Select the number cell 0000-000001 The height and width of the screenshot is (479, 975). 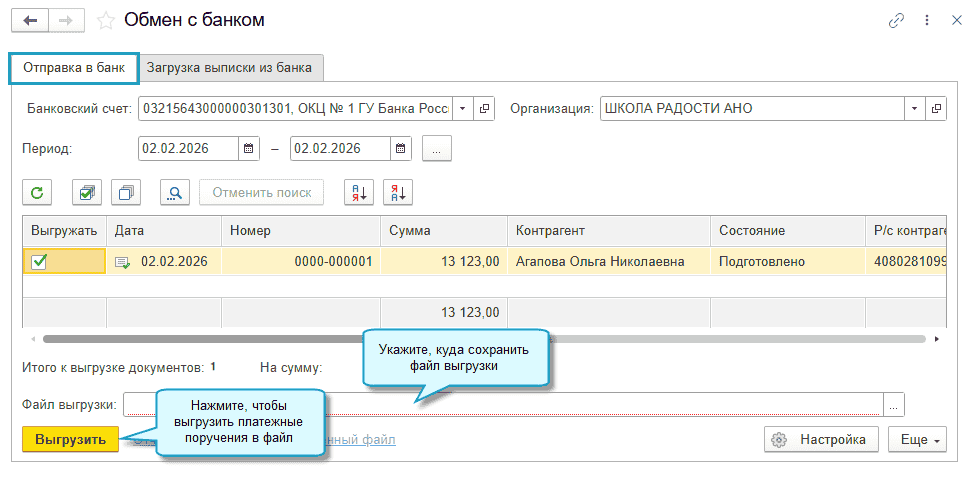point(301,261)
